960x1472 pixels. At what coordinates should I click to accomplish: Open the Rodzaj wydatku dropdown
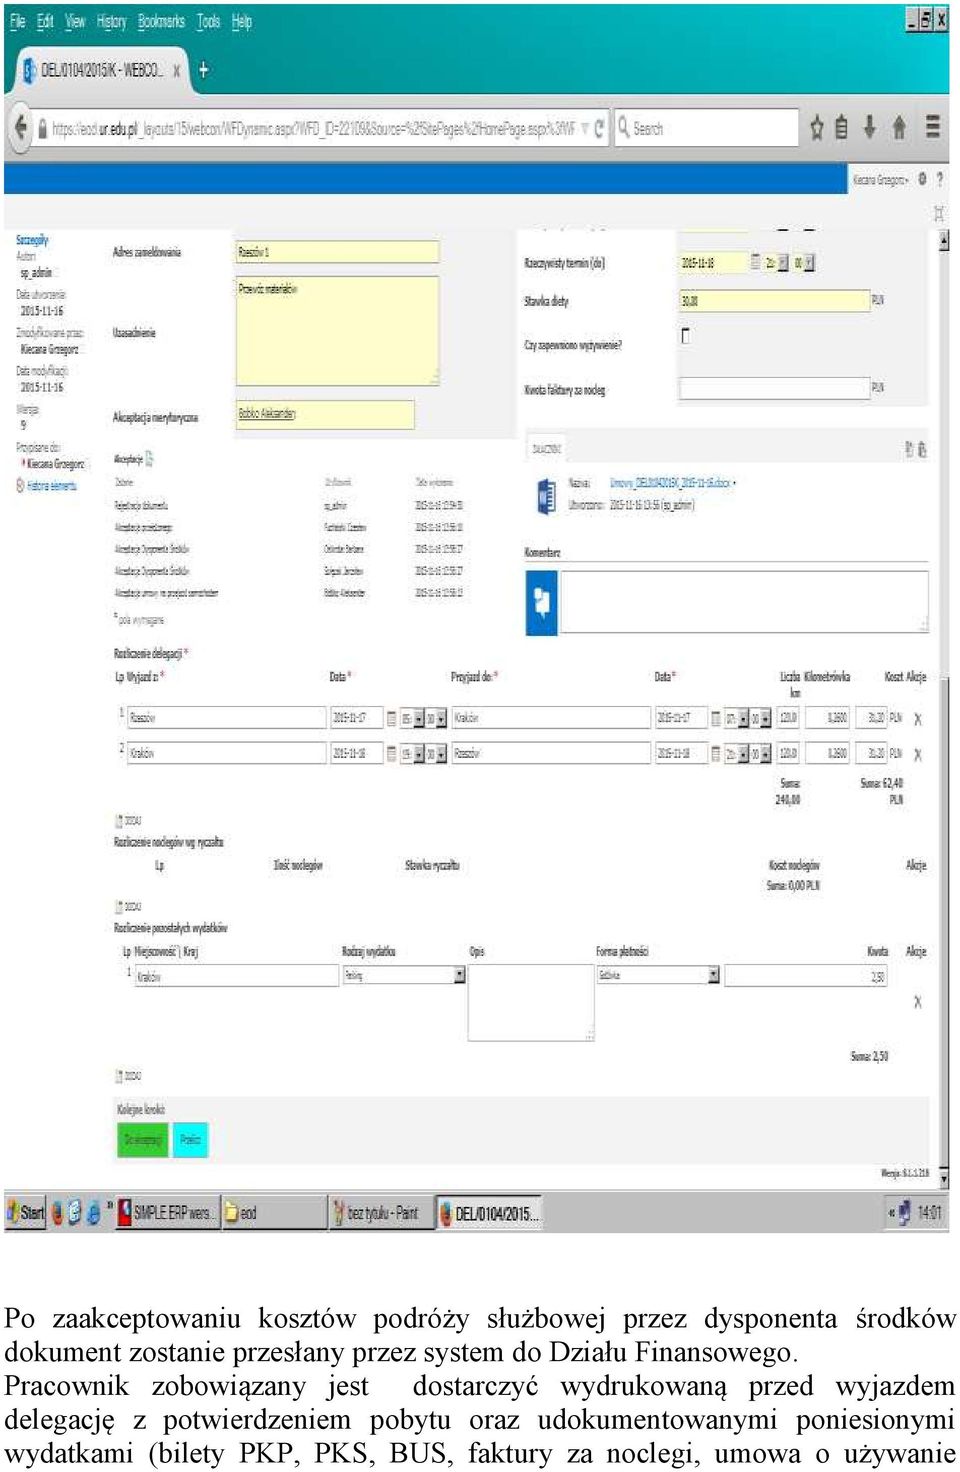coord(404,975)
